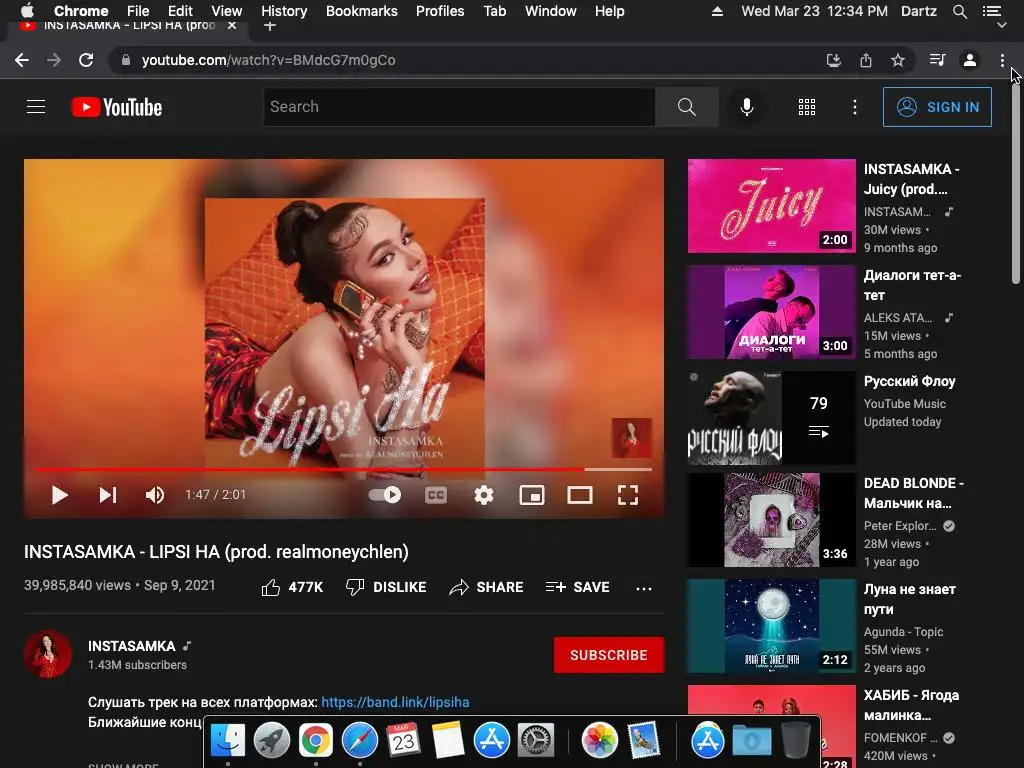Screen dimensions: 1024x768
Task: Go to YouTube home via logo
Action: [x=117, y=107]
